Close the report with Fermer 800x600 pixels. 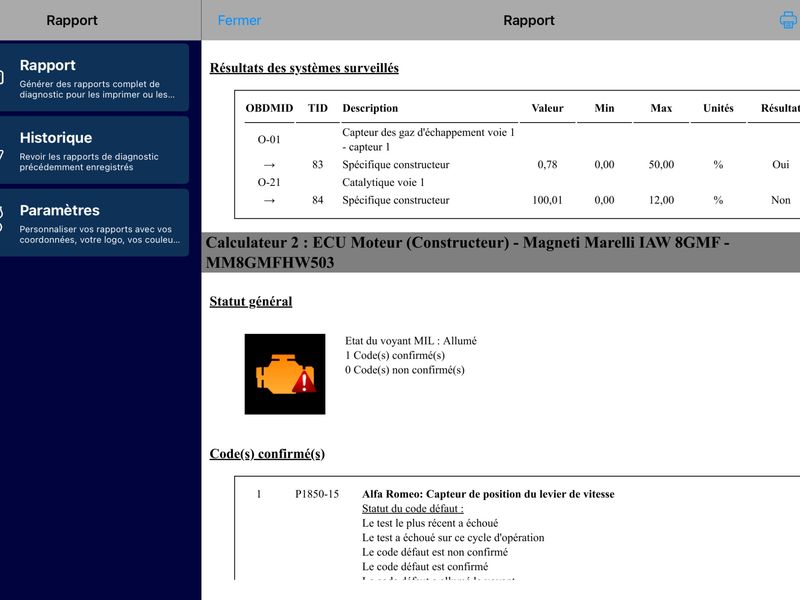pyautogui.click(x=239, y=20)
